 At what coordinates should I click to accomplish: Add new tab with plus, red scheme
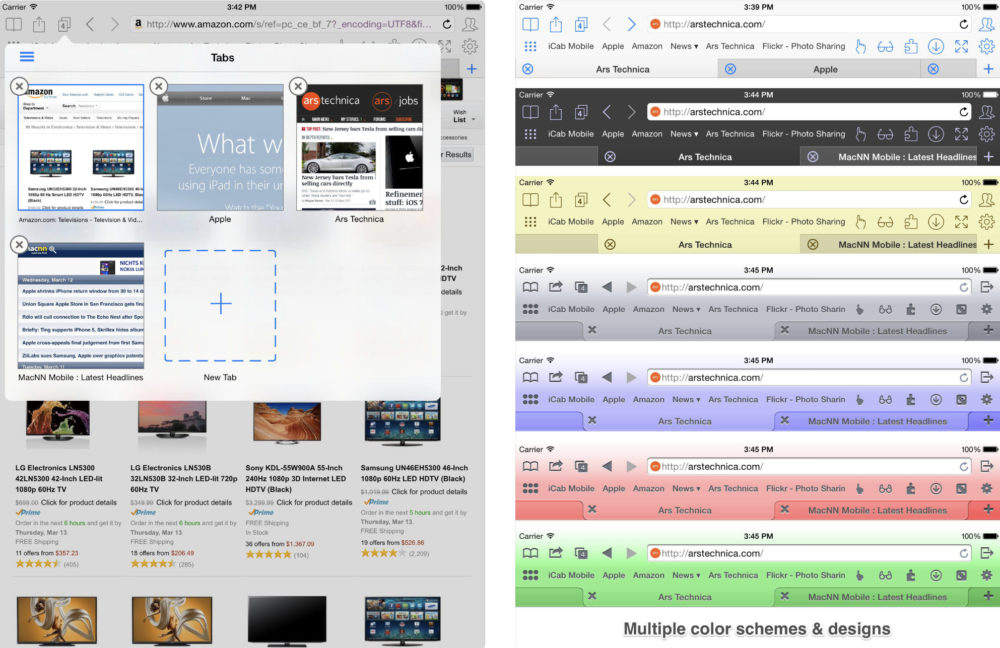tap(988, 509)
